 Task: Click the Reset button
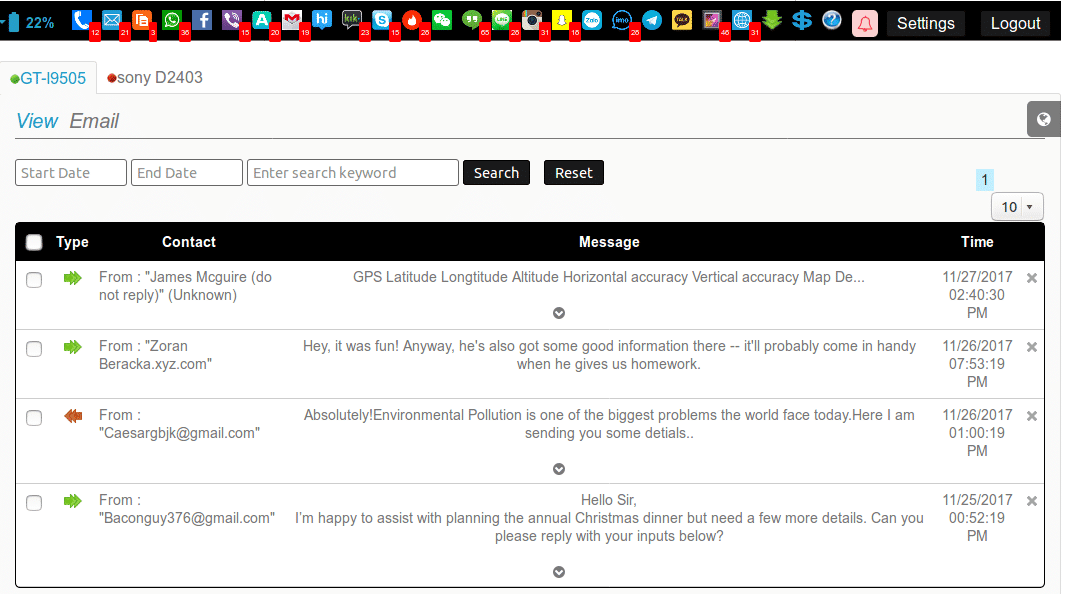click(x=573, y=172)
